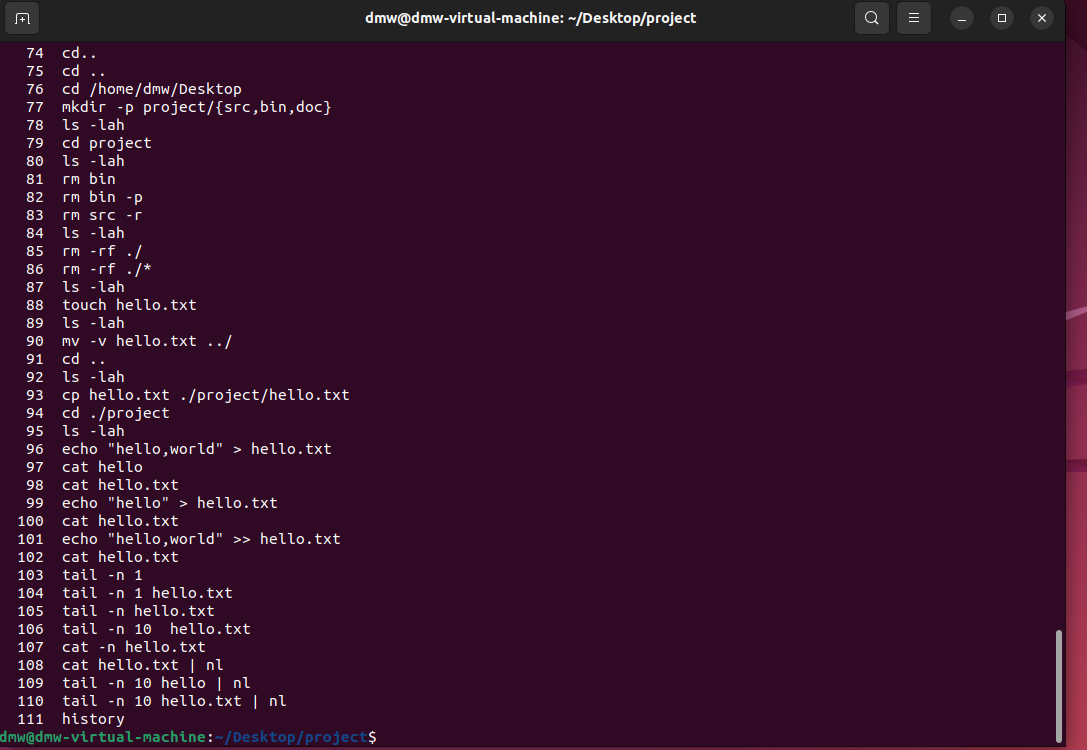This screenshot has height=750, width=1087.
Task: Click 'cat hello.txt | nl' entry
Action: (x=142, y=665)
